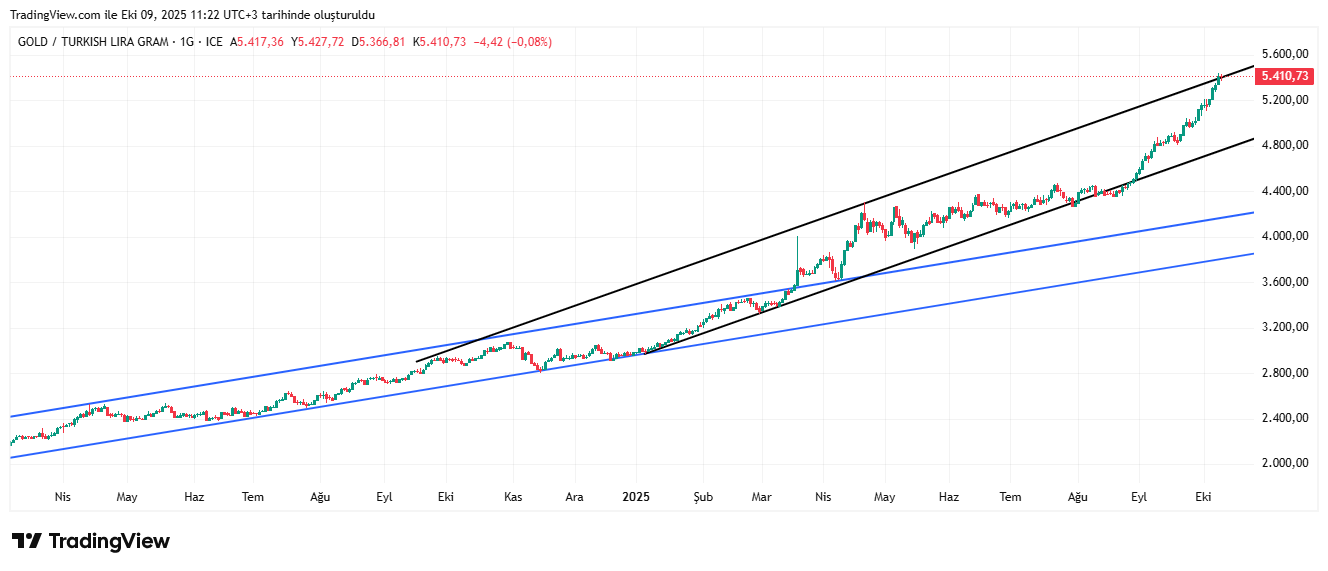This screenshot has width=1328, height=571.
Task: Click the red 5.410,73 current price label
Action: coord(1284,76)
